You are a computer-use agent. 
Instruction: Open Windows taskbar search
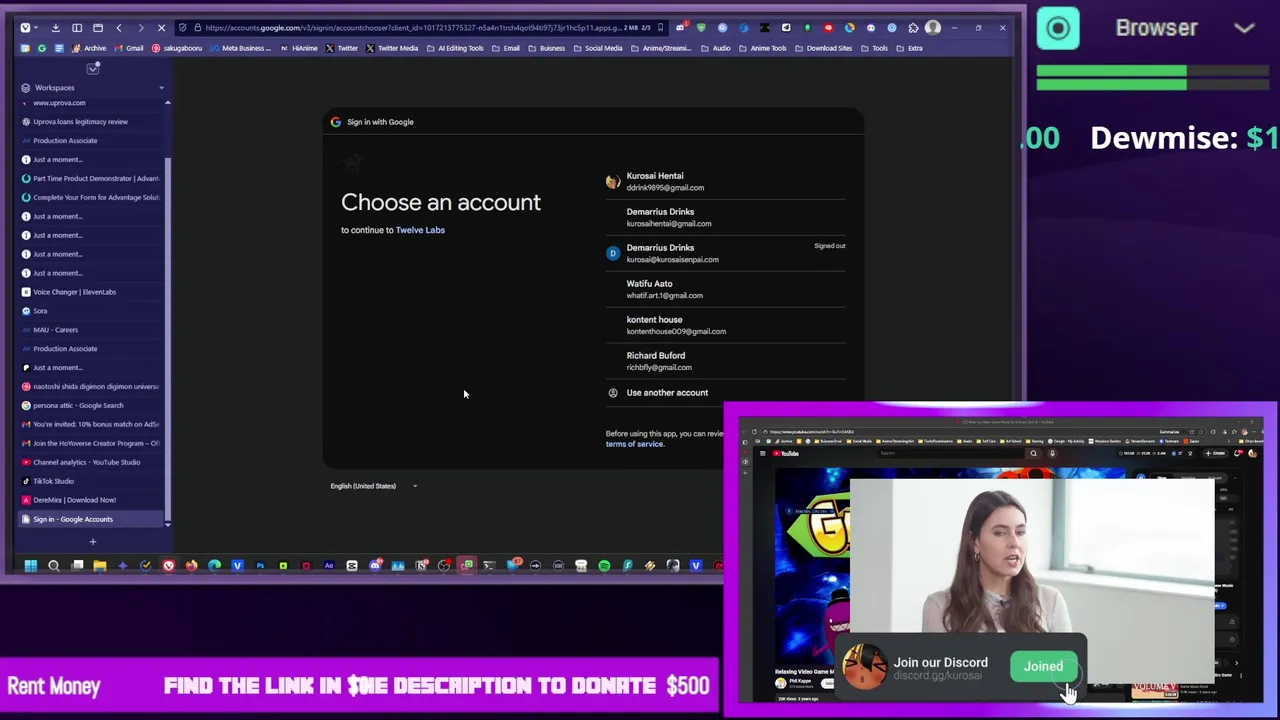54,566
